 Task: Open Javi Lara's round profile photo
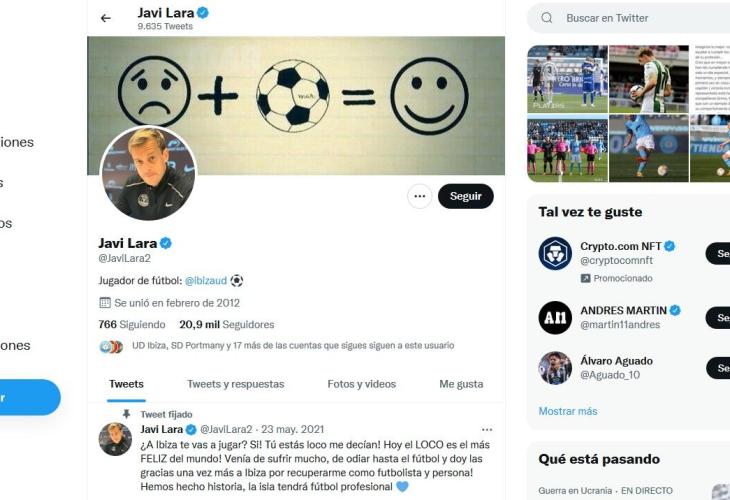point(148,173)
